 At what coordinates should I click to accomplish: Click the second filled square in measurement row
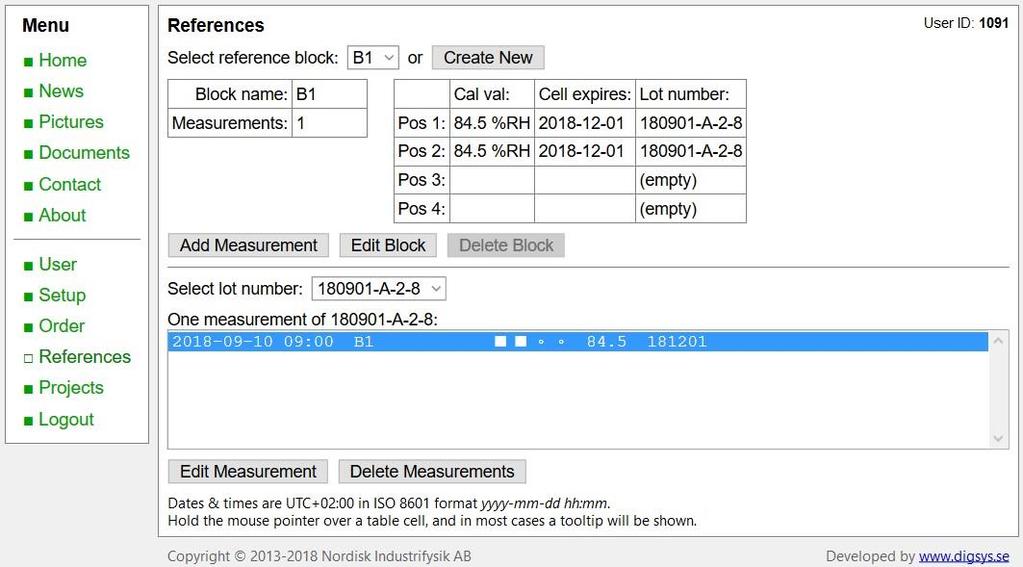521,341
